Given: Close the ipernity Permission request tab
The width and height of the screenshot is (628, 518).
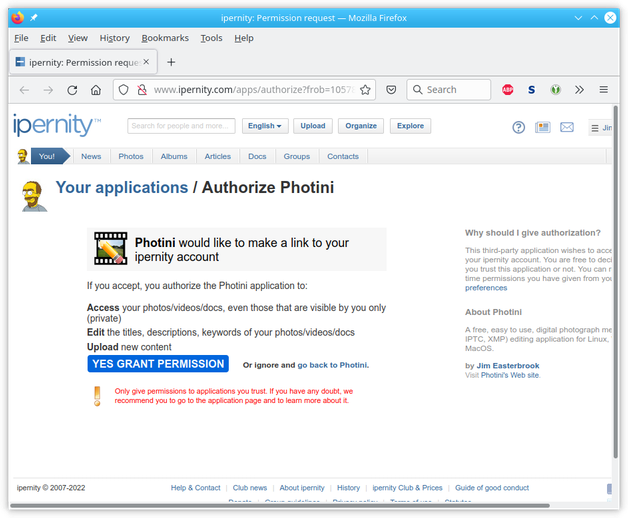Looking at the screenshot, I should coord(146,62).
